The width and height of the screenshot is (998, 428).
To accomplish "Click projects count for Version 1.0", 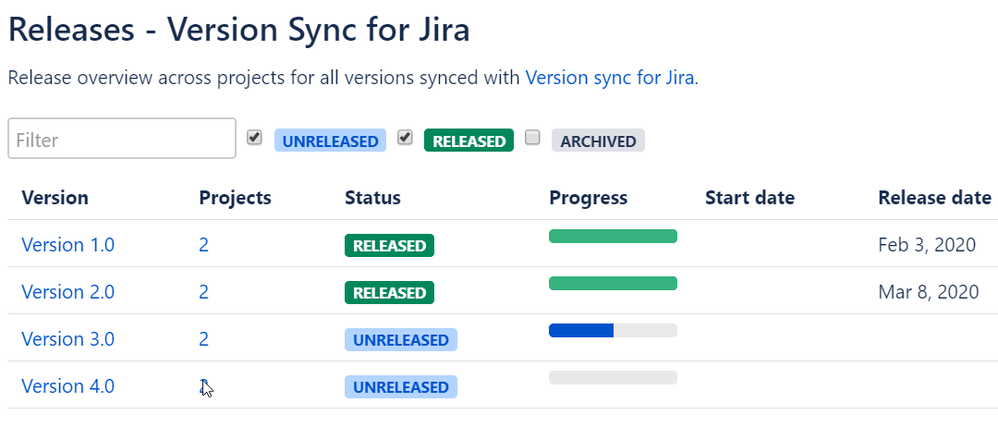I will [204, 245].
